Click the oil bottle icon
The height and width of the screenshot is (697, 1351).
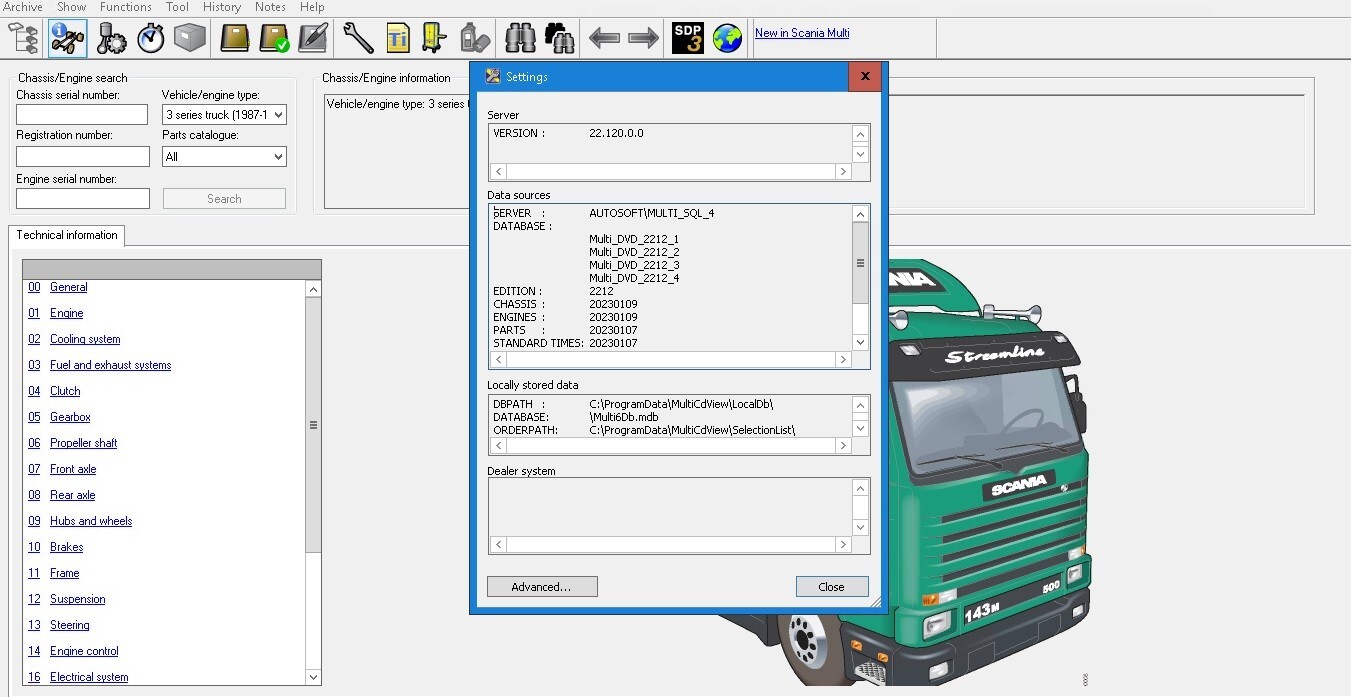coord(474,38)
